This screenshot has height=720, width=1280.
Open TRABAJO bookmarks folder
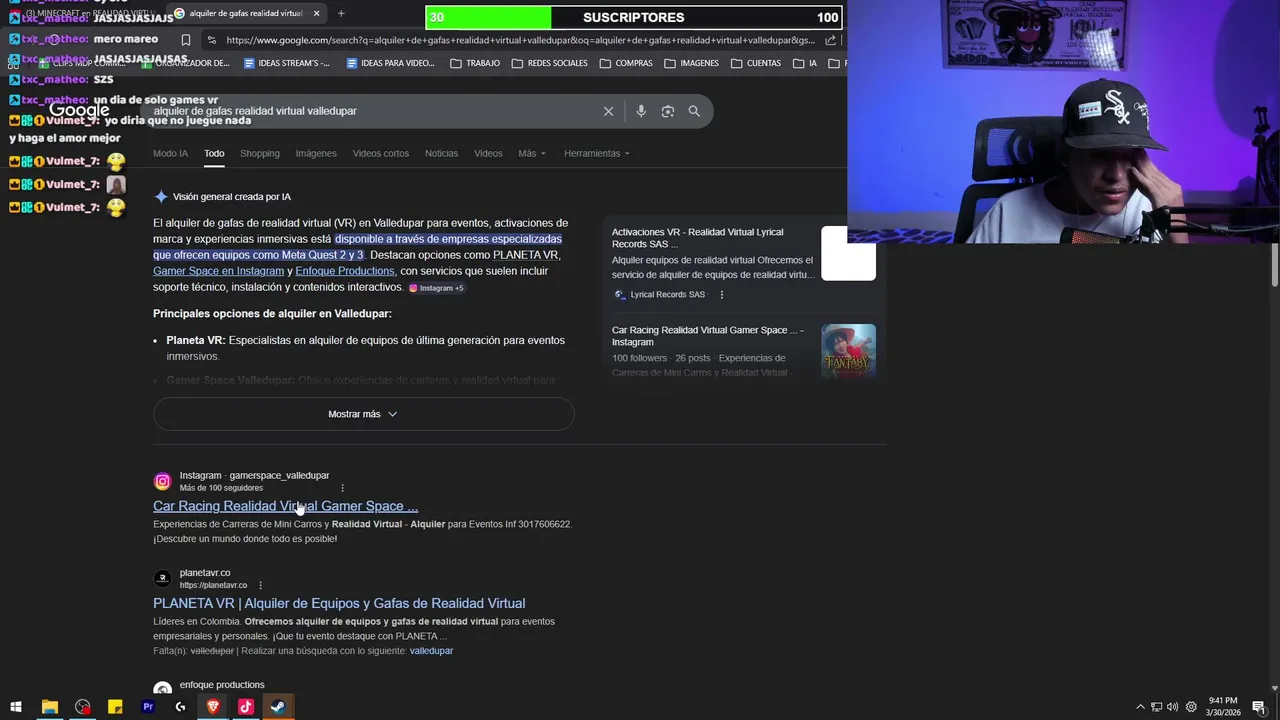point(475,63)
